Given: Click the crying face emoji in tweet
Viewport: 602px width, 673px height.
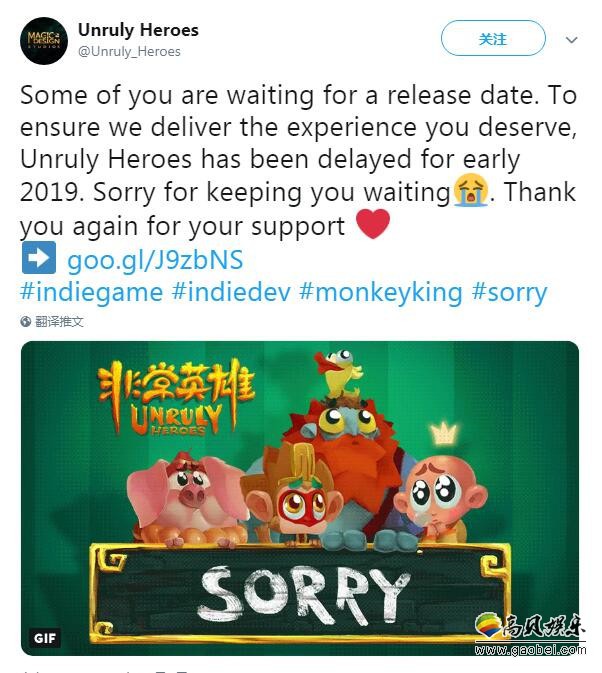Looking at the screenshot, I should (471, 190).
